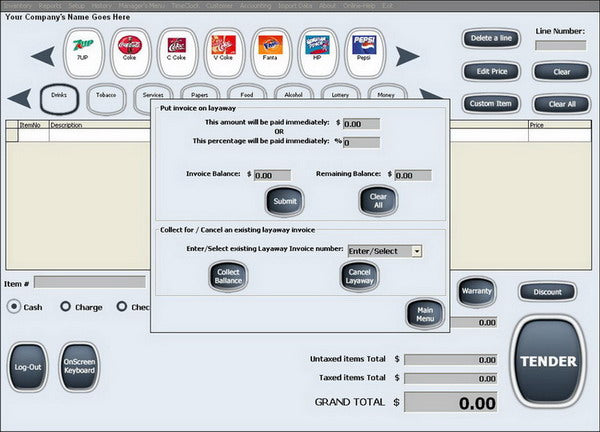Show next products with arrow beside Pepsi
This screenshot has height=432, width=600.
tap(408, 56)
